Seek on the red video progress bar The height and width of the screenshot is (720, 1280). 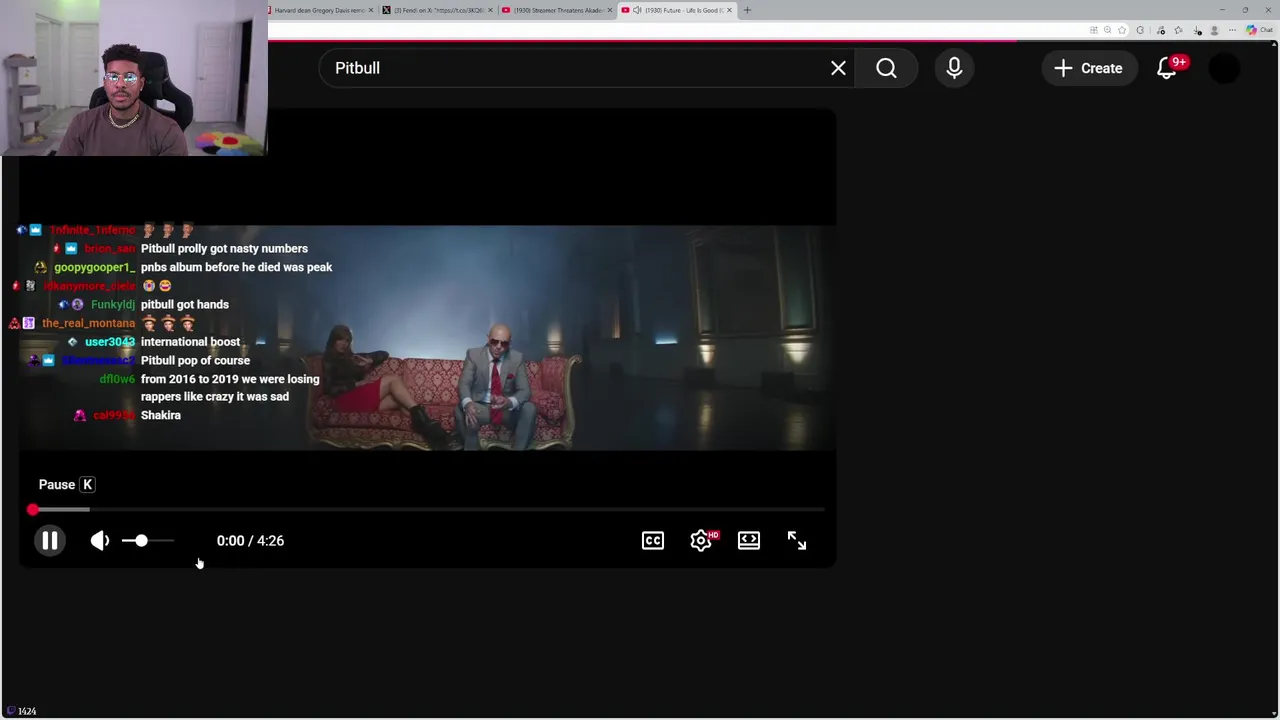coord(427,510)
